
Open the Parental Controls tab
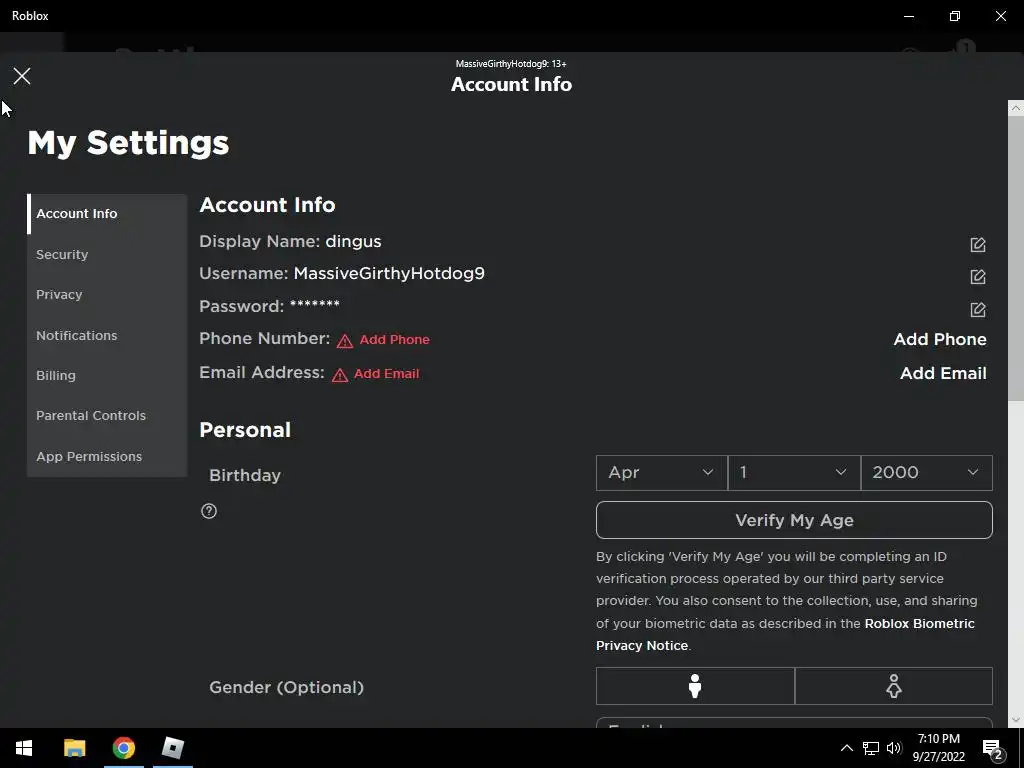click(x=107, y=415)
